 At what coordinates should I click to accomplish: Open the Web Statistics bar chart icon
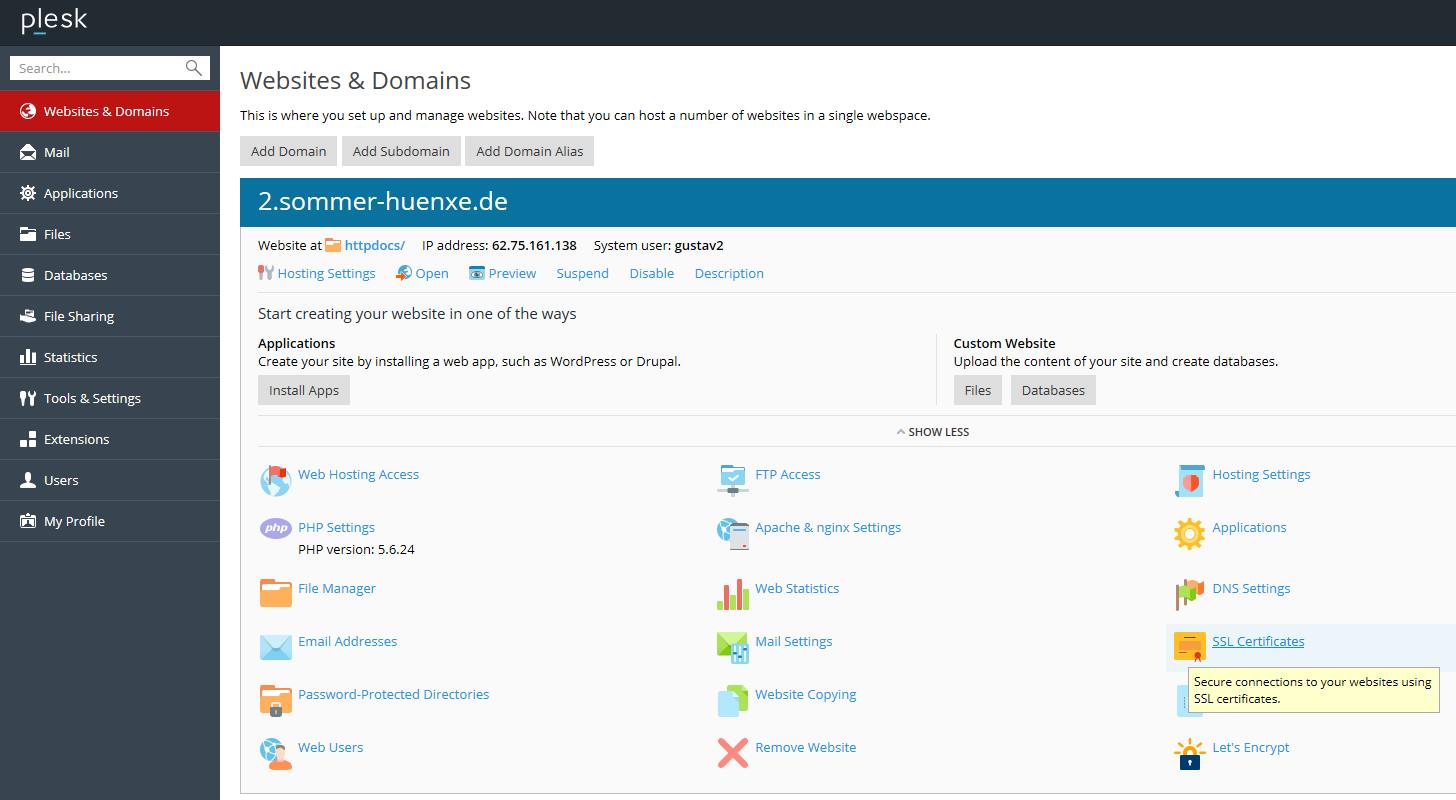(x=732, y=593)
